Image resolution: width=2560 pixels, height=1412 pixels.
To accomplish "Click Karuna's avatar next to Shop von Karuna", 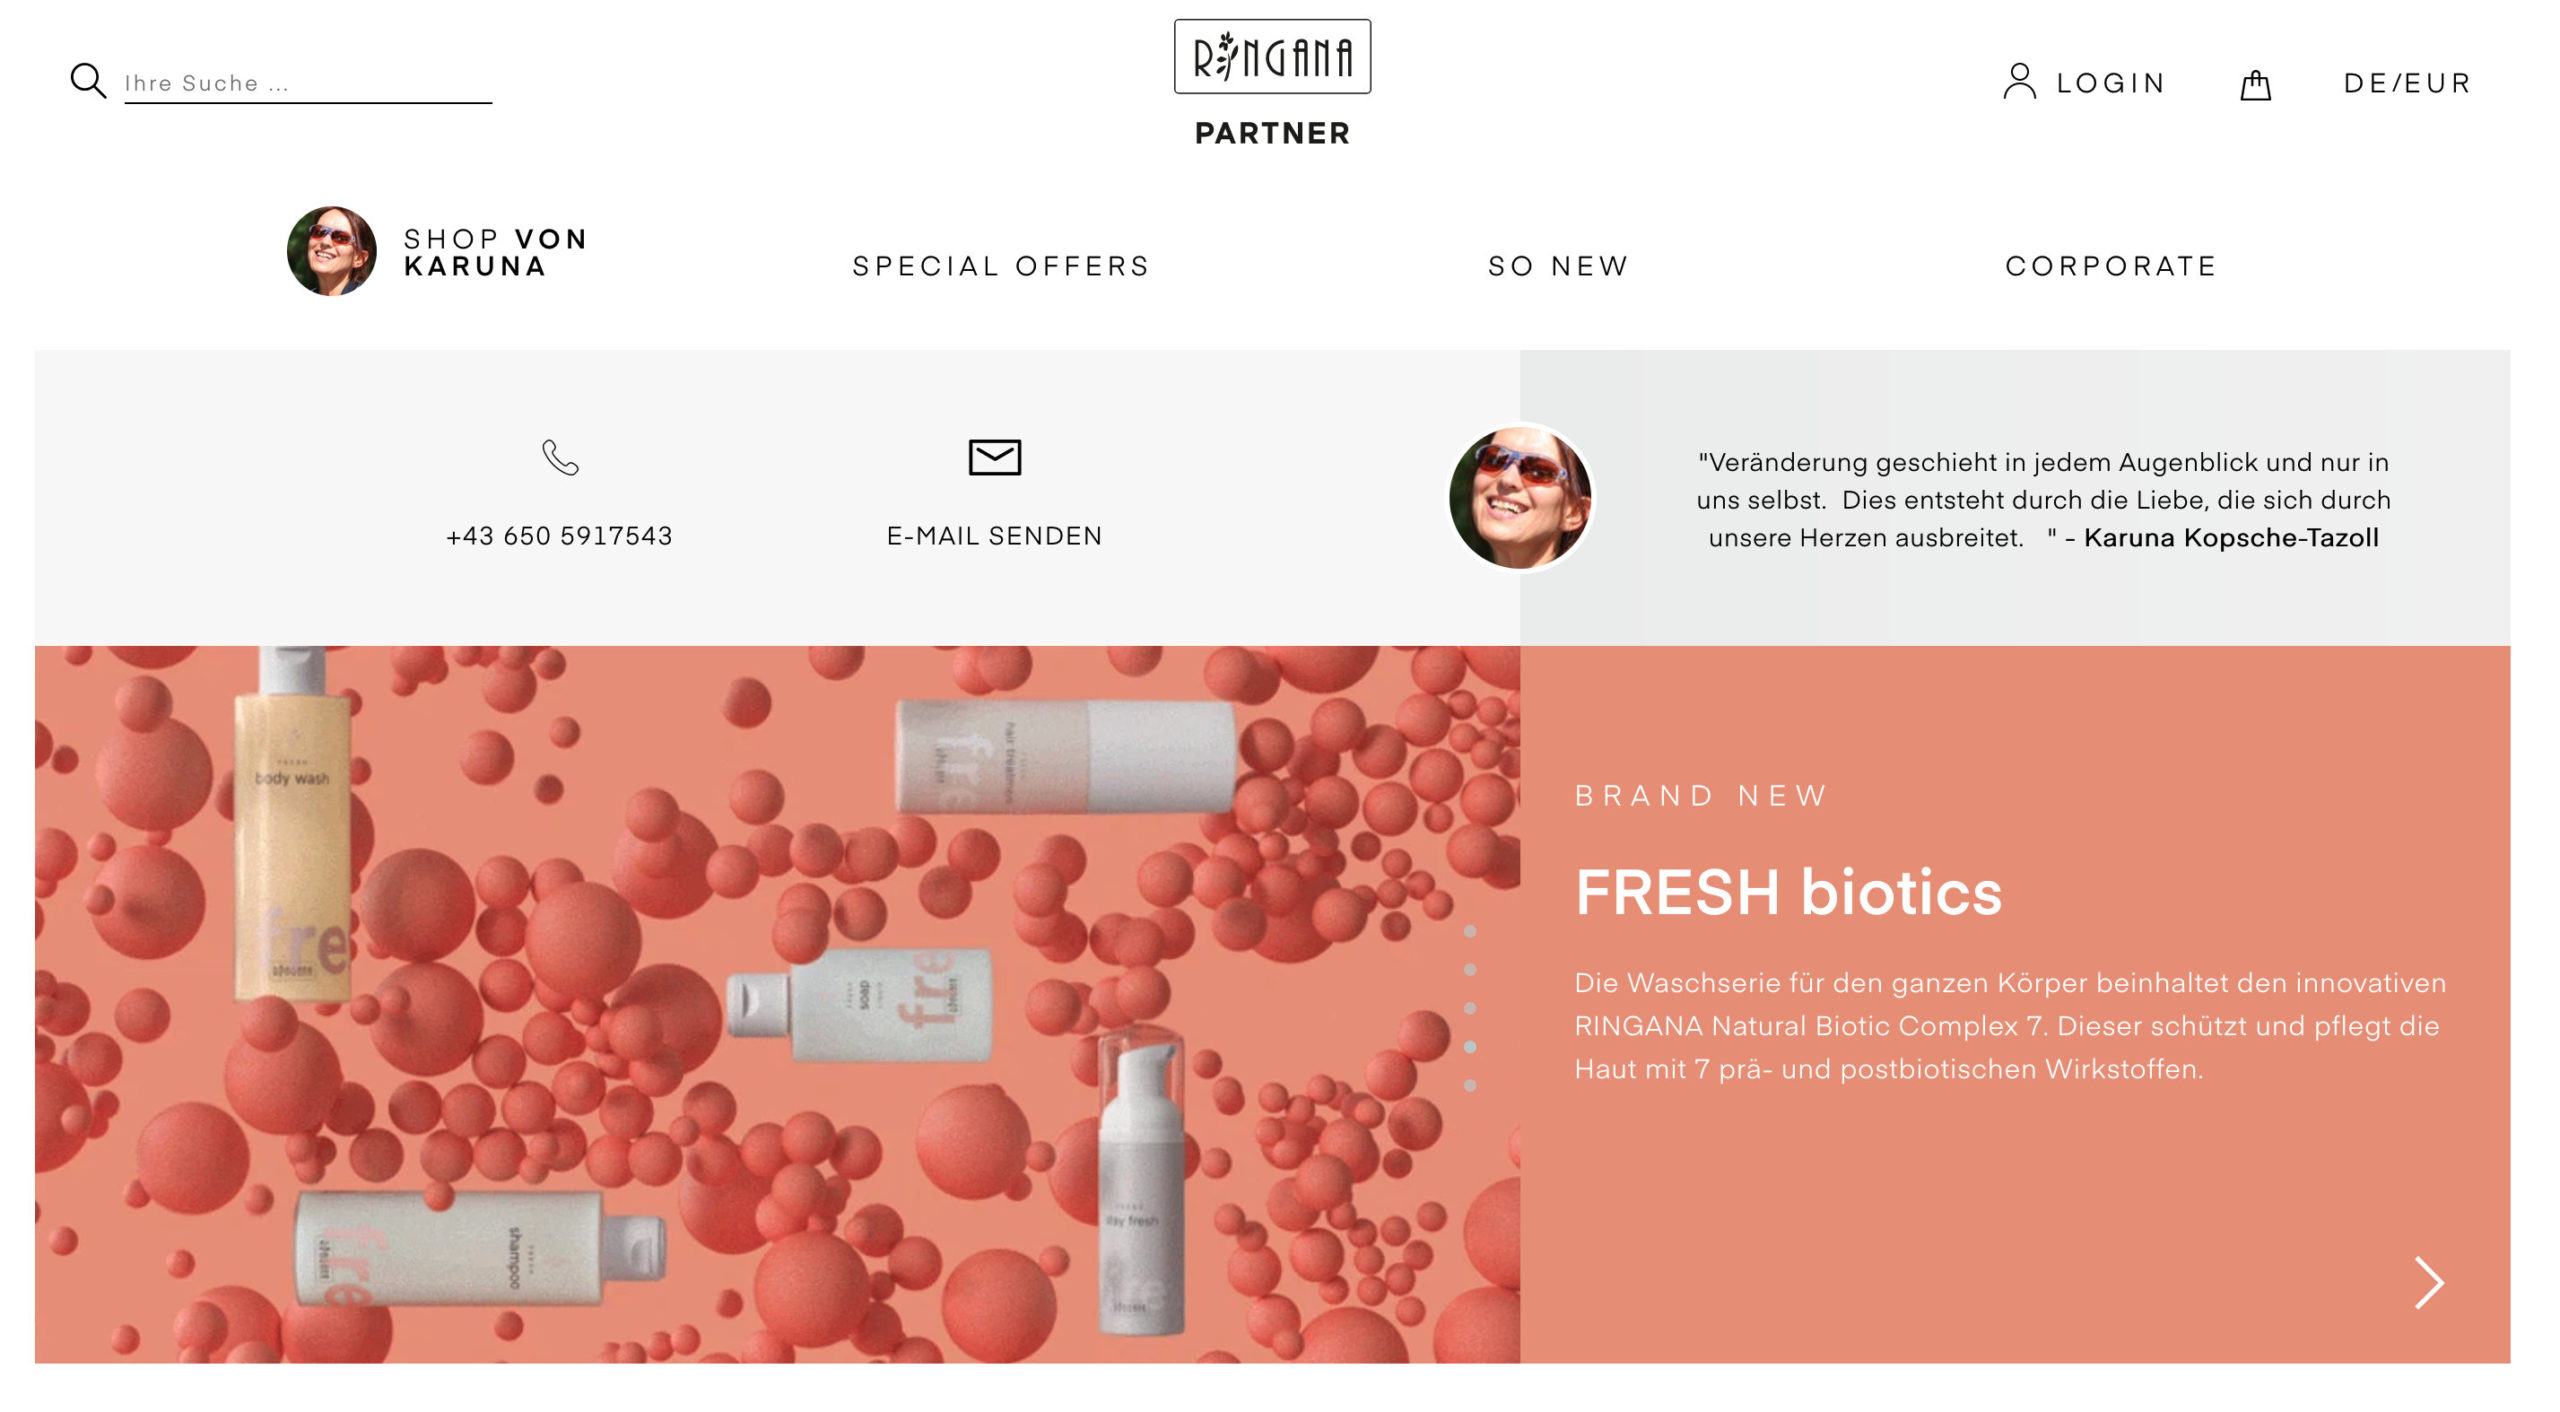I will [332, 251].
